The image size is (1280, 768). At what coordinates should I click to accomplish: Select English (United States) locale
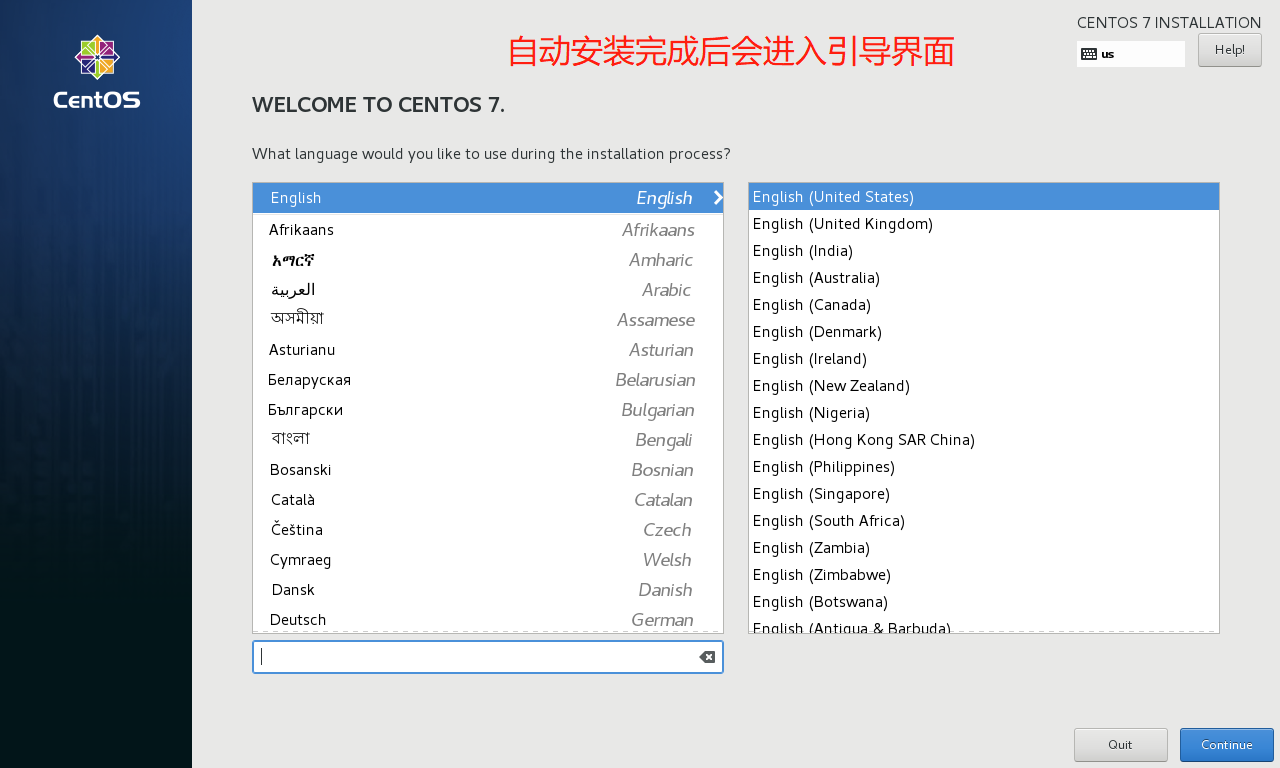coord(984,197)
